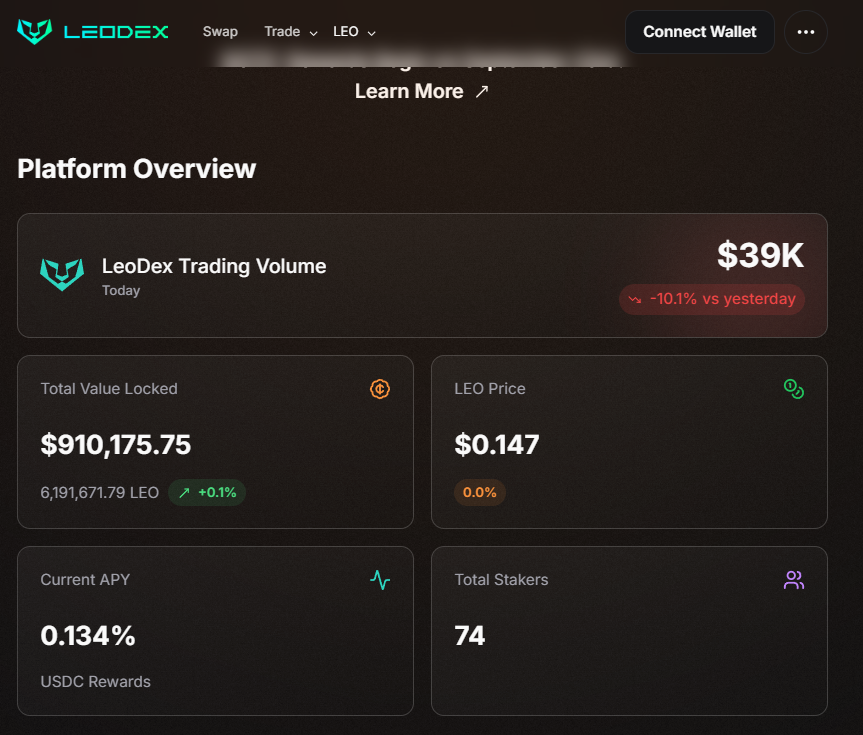
Task: Click the $0.147 price value
Action: click(496, 444)
